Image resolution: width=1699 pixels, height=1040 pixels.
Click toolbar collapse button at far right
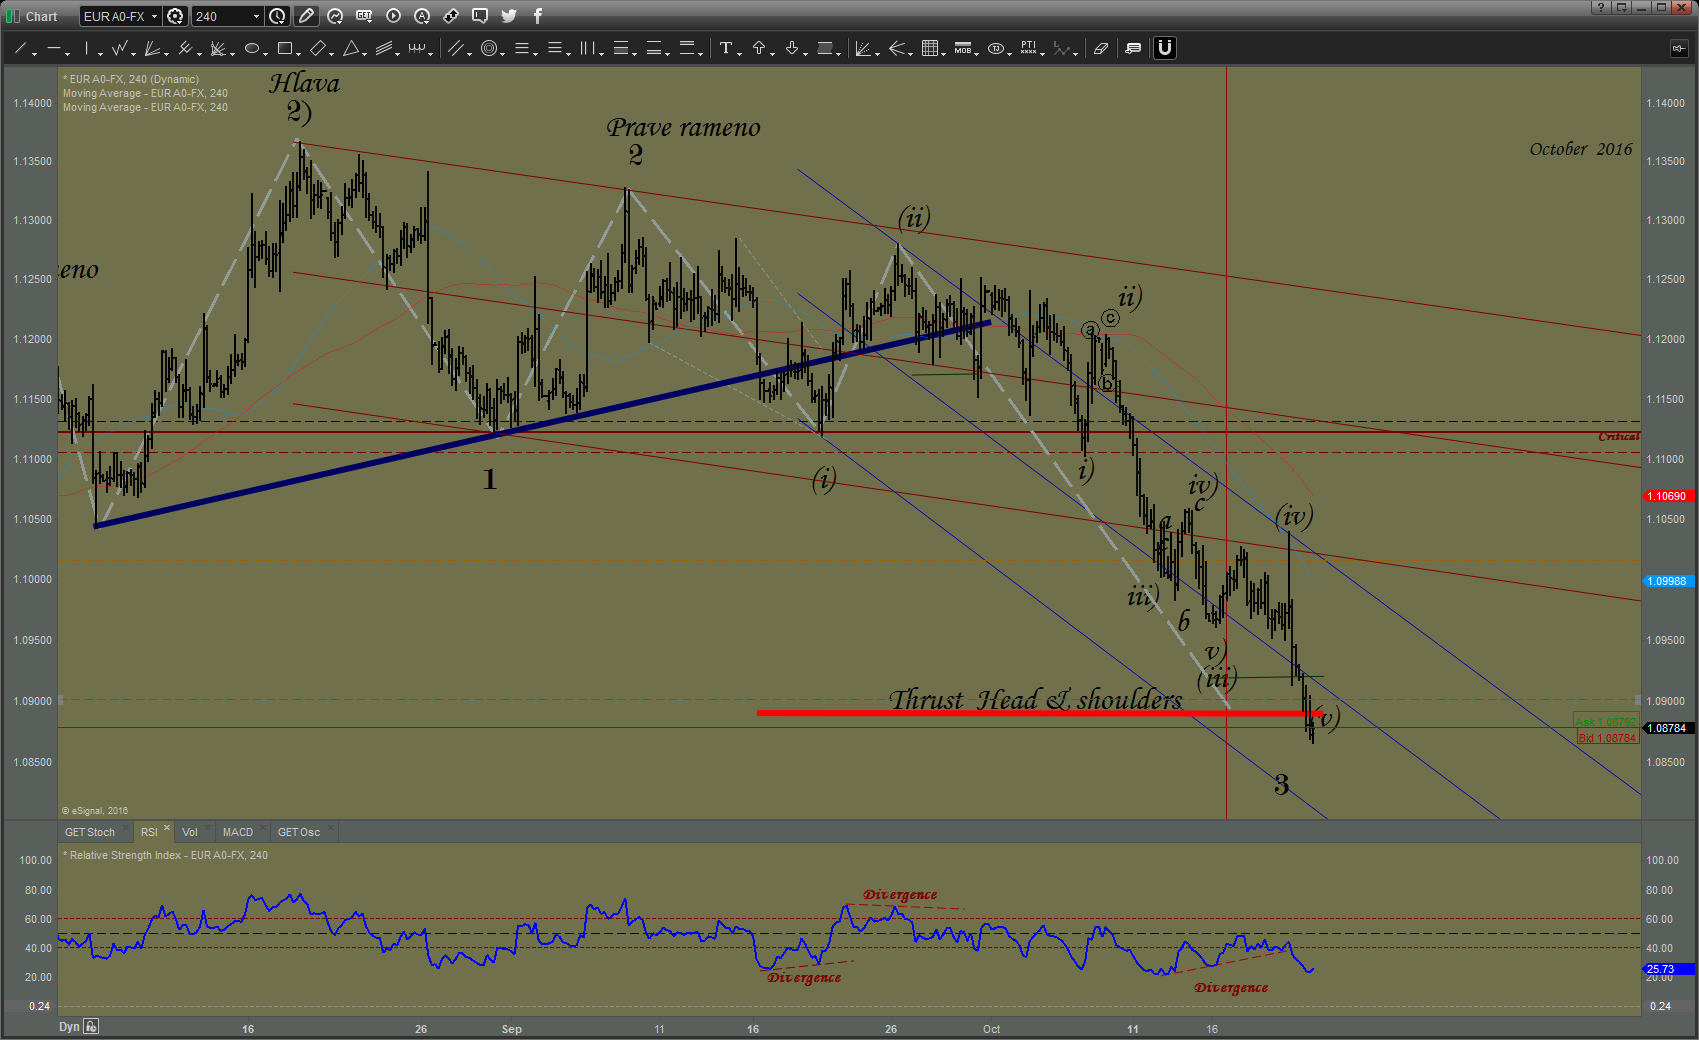[1679, 48]
